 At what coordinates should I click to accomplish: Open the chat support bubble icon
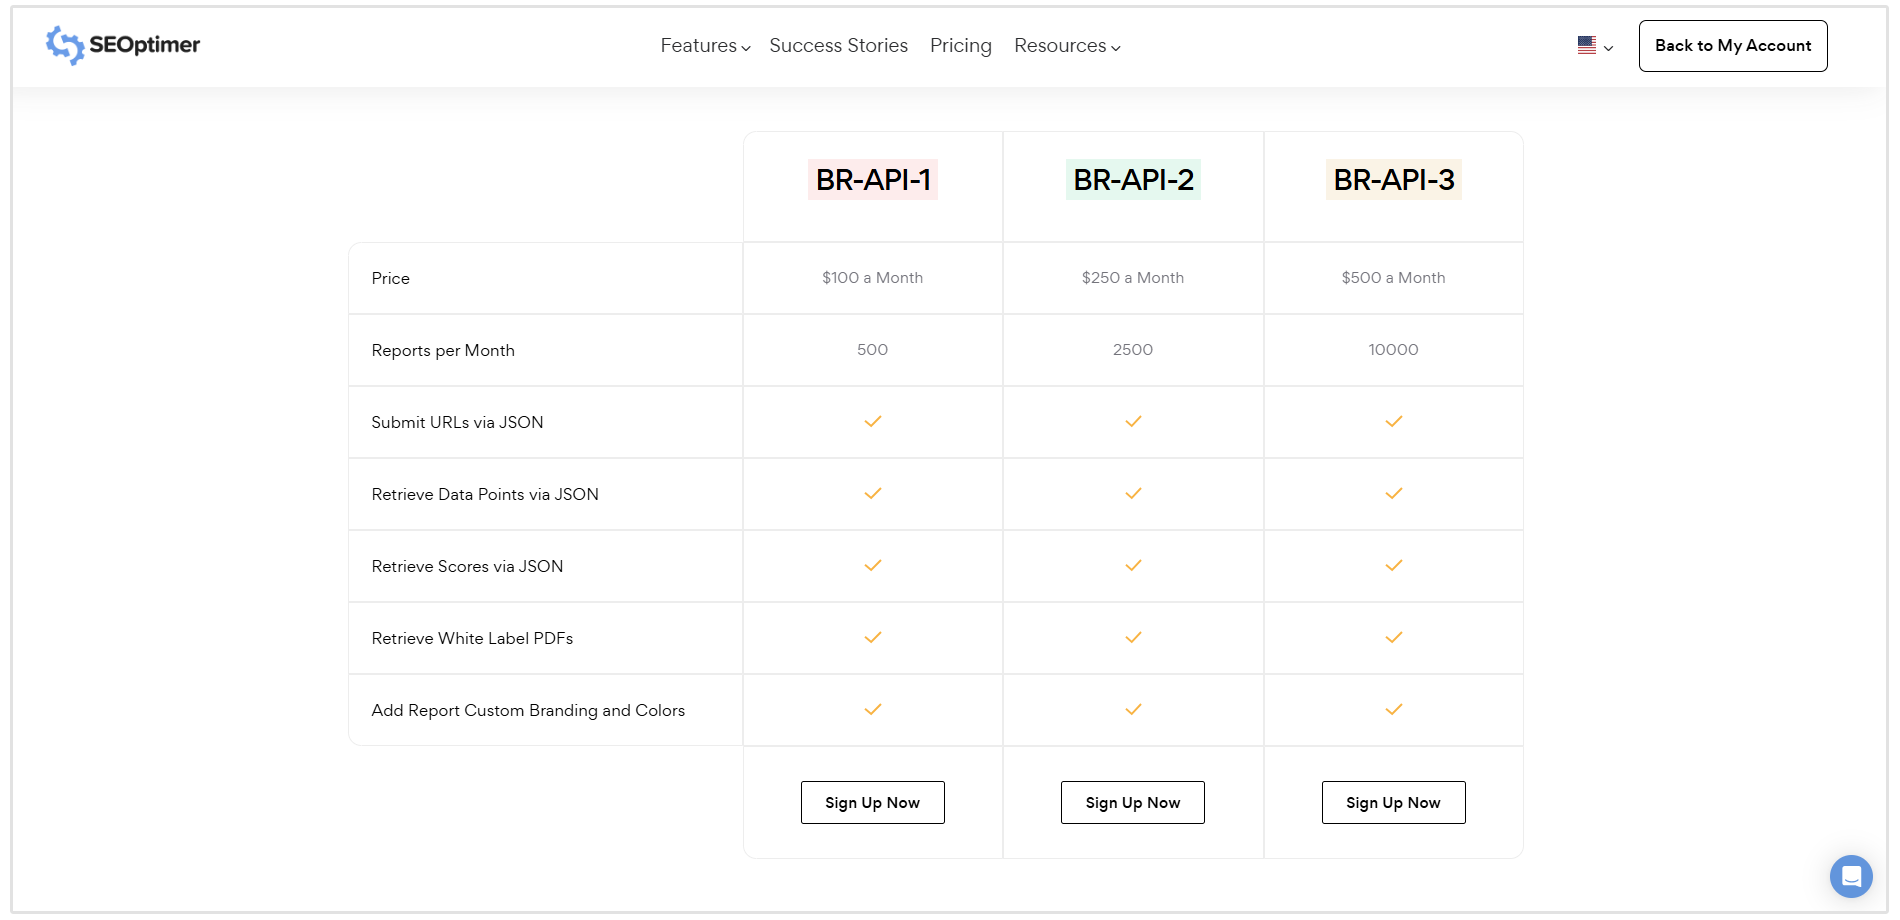[x=1851, y=877]
